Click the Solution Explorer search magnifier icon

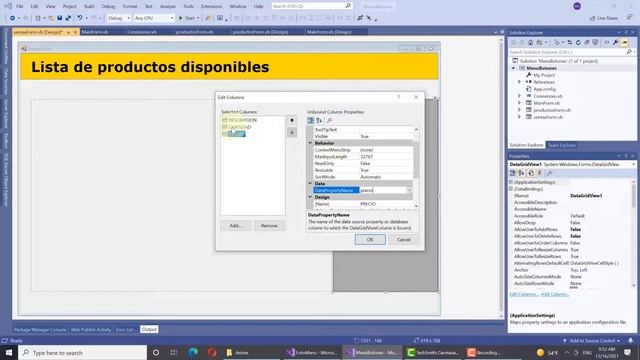(x=629, y=52)
